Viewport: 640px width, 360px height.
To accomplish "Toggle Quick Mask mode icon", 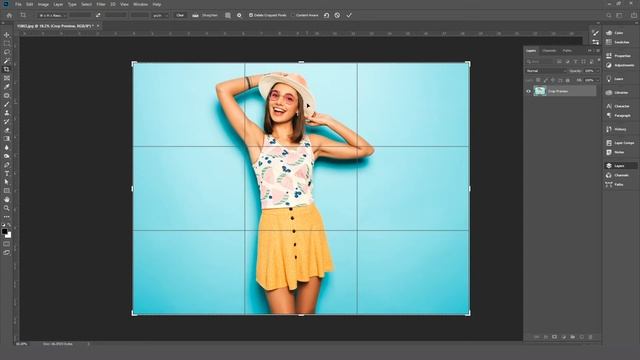I will (x=7, y=244).
